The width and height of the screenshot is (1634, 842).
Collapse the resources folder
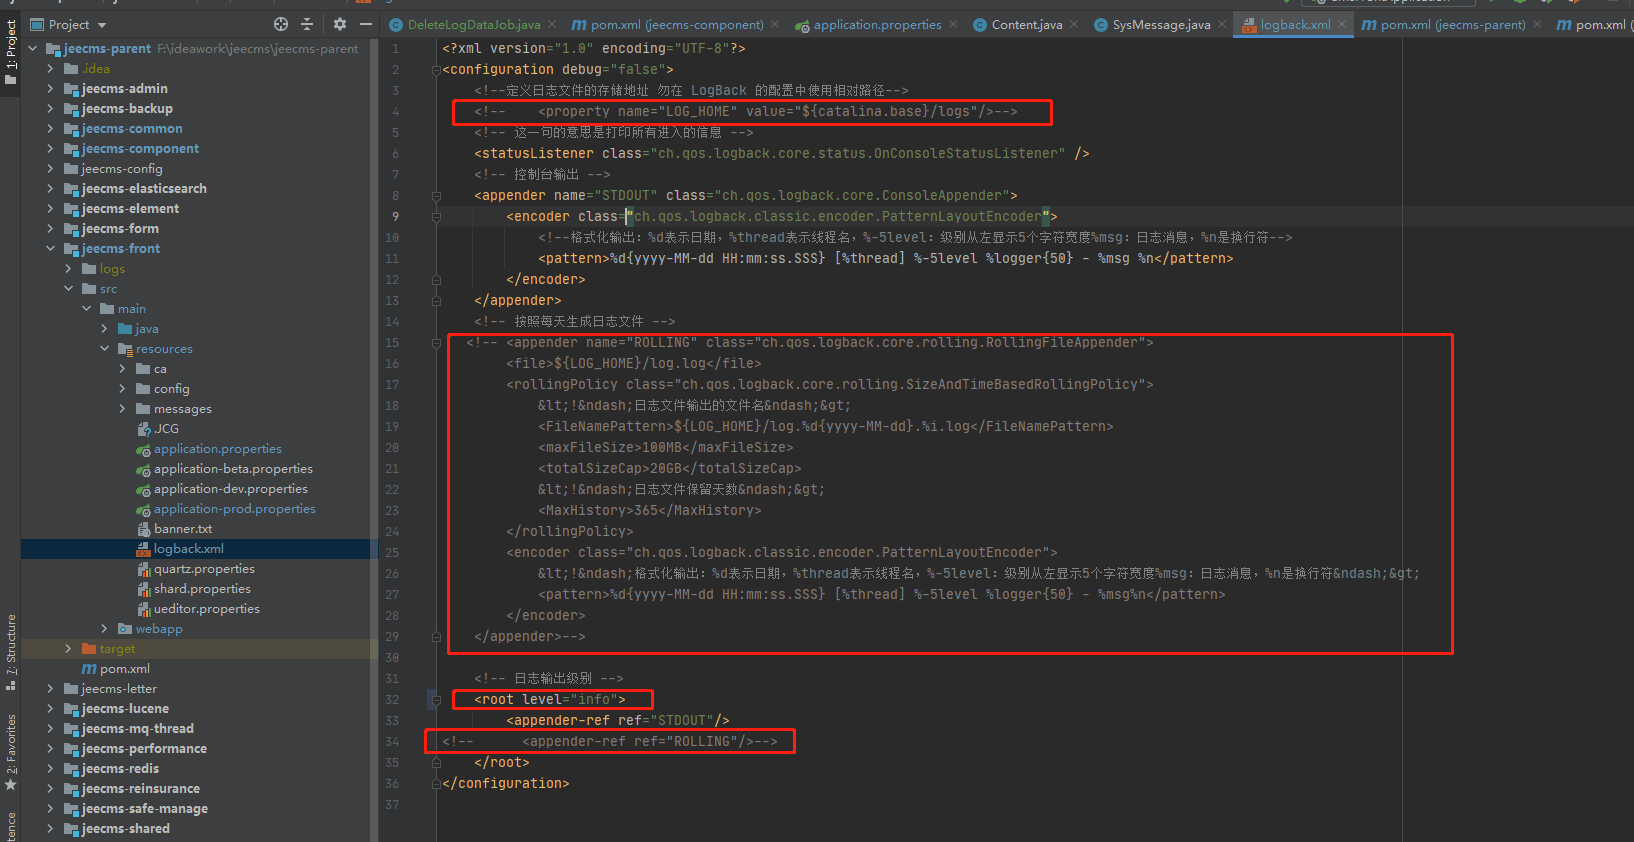click(x=105, y=349)
